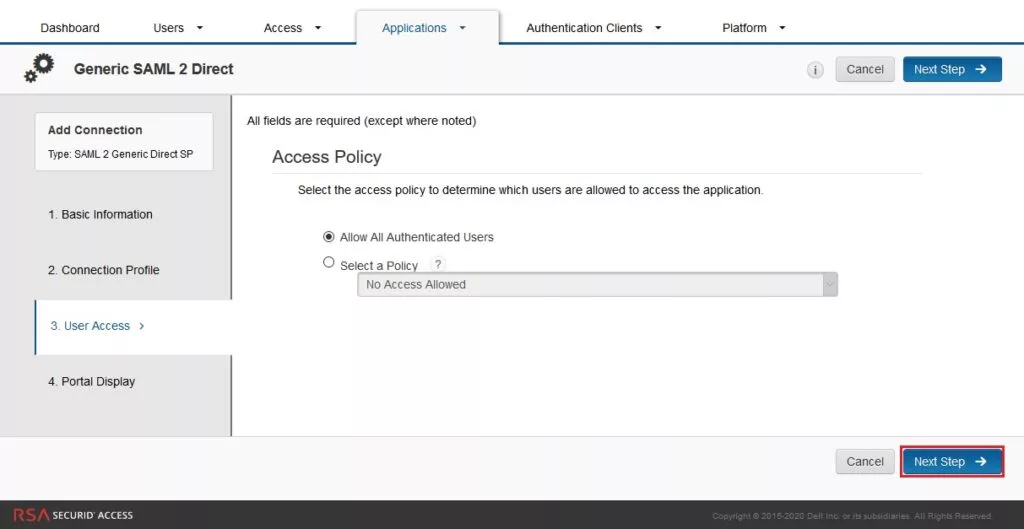This screenshot has width=1024, height=529.
Task: Click the bottom Cancel button
Action: pos(865,462)
